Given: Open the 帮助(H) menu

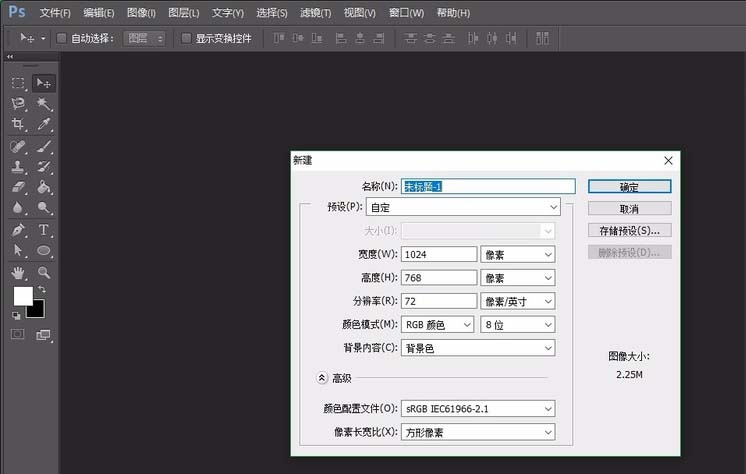Looking at the screenshot, I should tap(453, 13).
